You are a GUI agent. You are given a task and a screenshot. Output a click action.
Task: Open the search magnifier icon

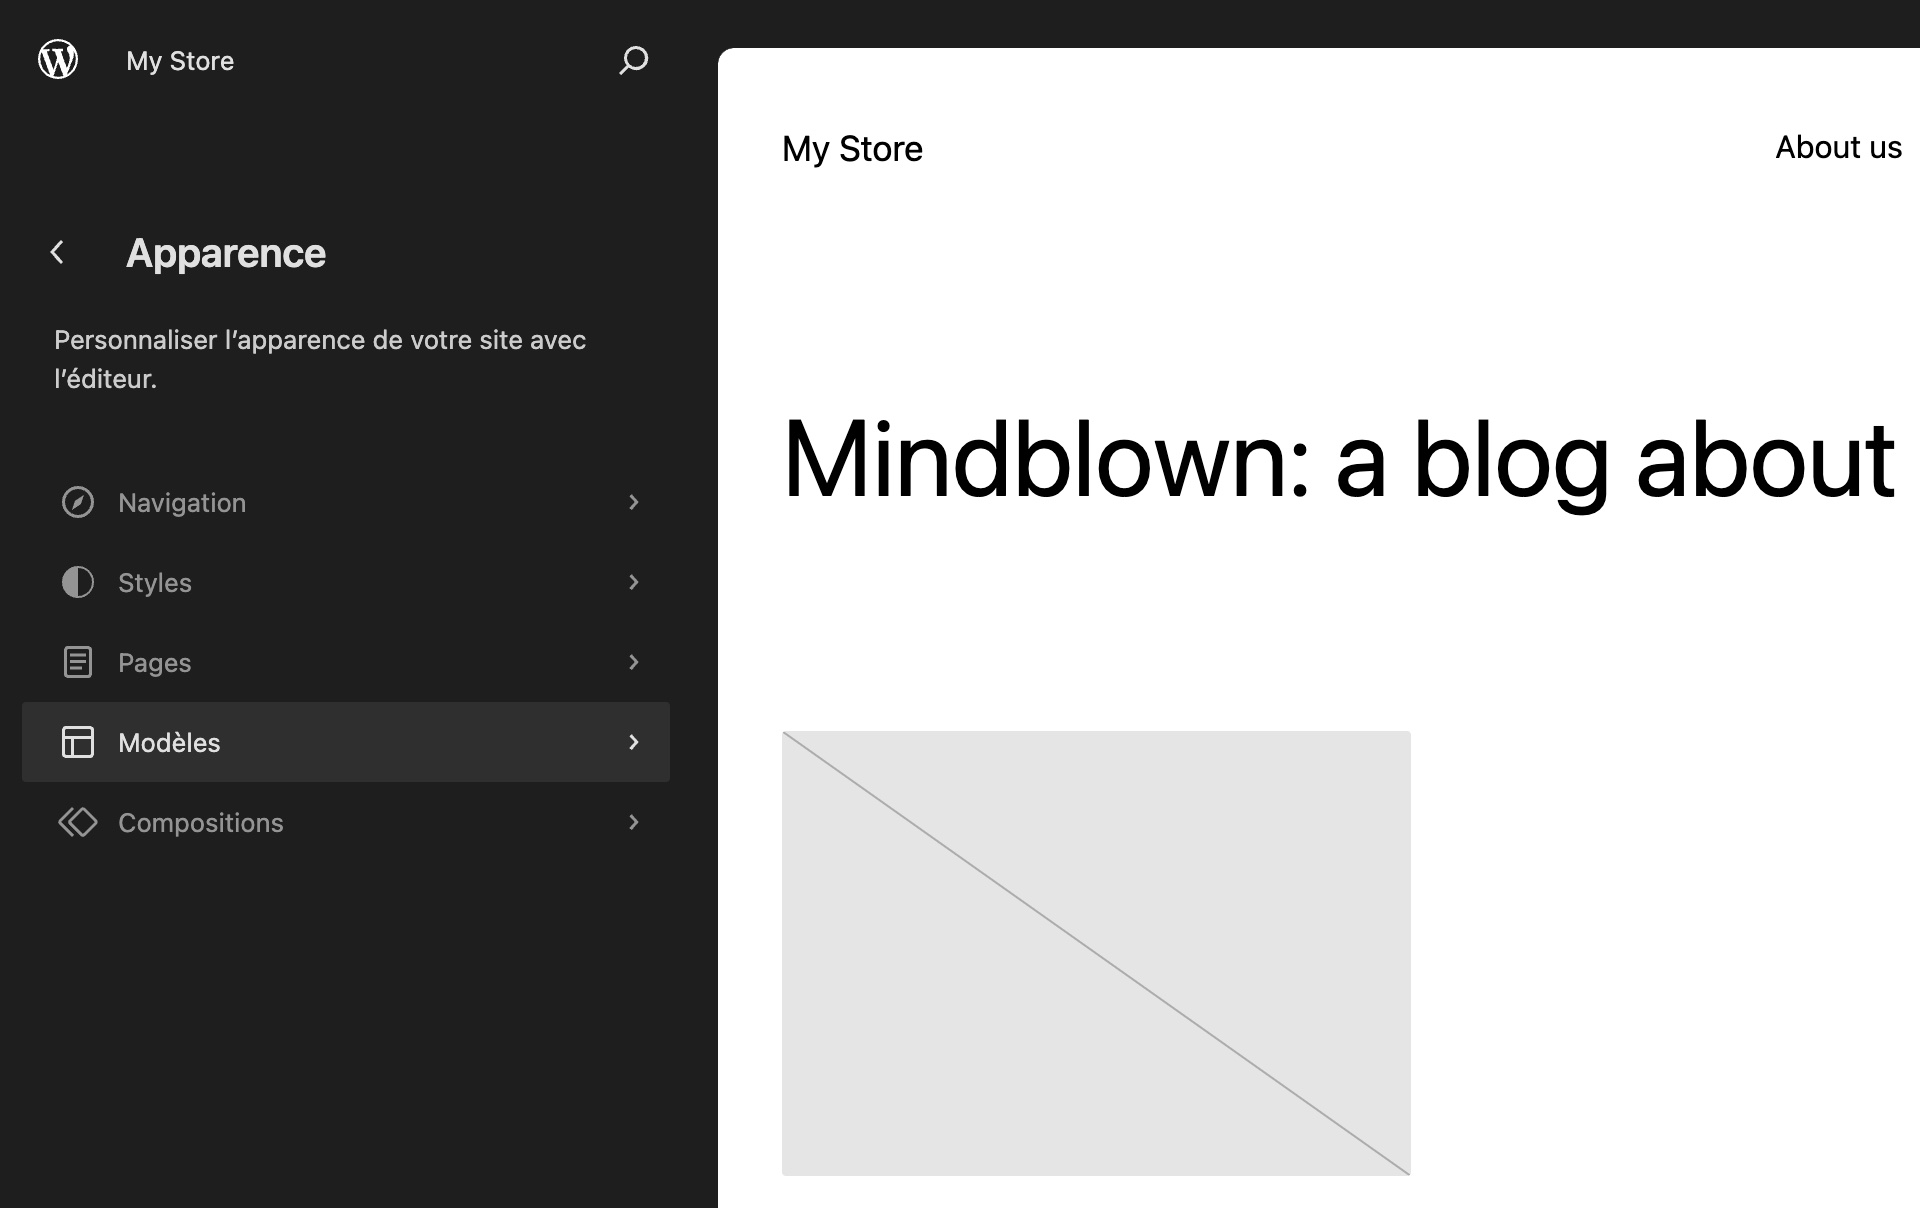click(633, 60)
